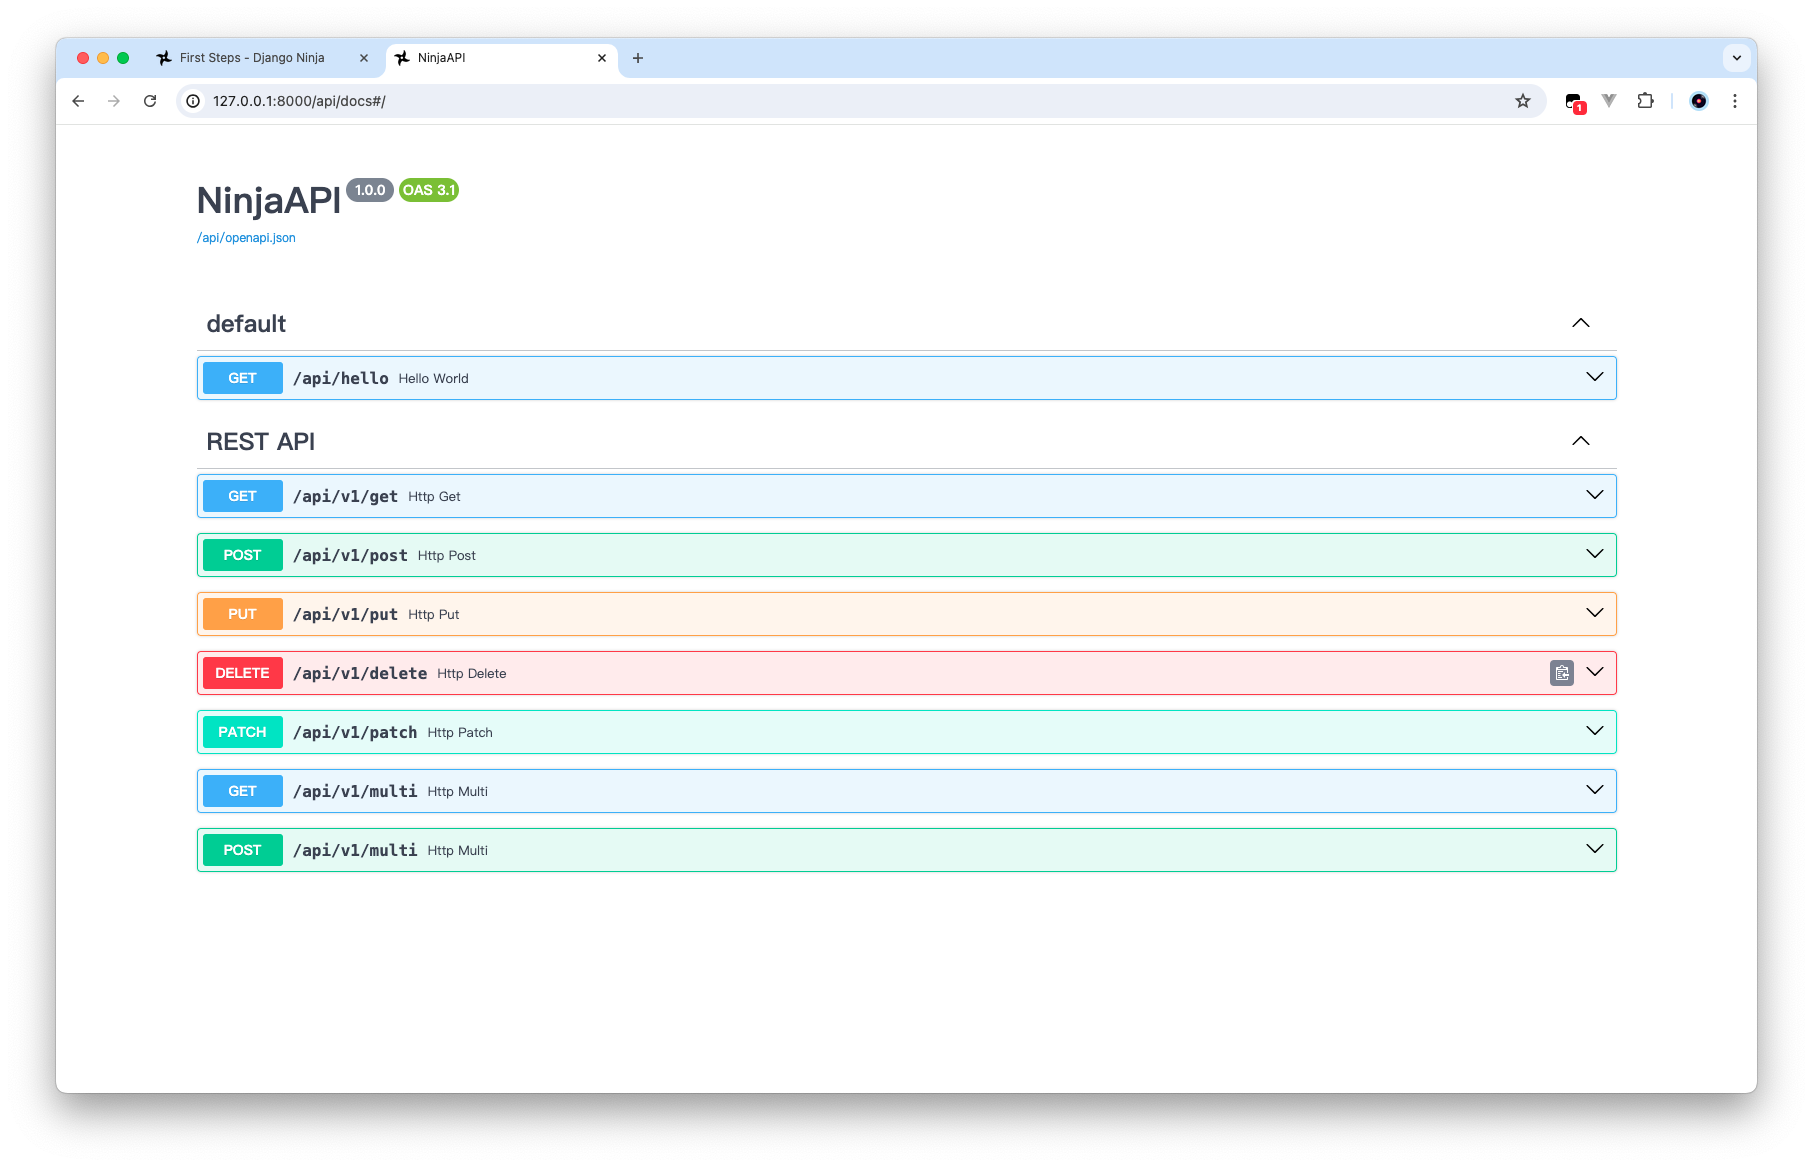Click the GET button for /api/v1/get
The image size is (1813, 1167).
[243, 496]
